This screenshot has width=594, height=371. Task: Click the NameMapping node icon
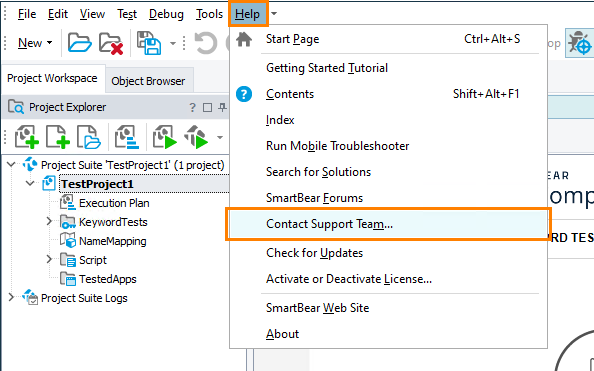click(x=68, y=241)
